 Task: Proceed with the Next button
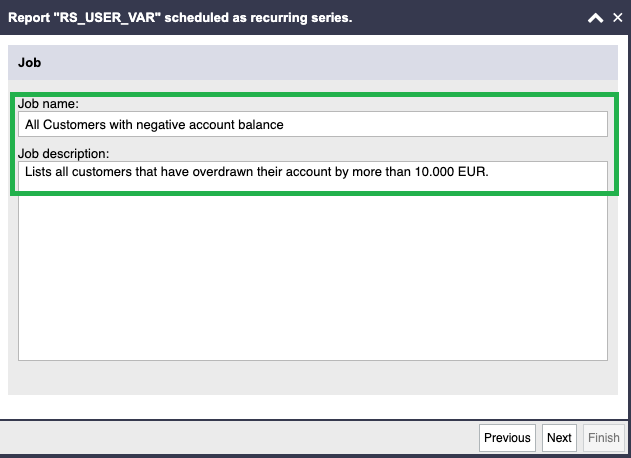[x=559, y=437]
